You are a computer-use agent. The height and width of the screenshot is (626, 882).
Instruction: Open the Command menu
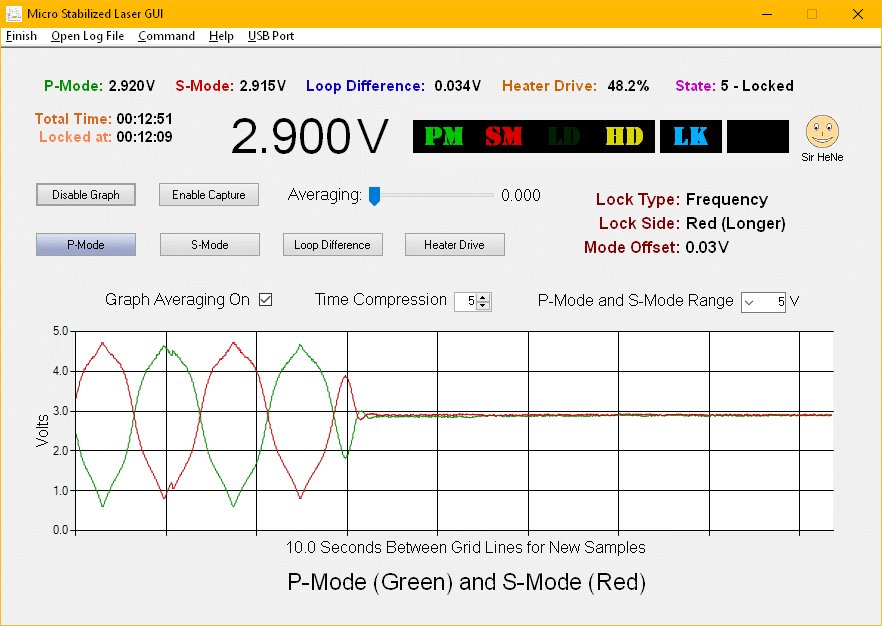pos(166,36)
